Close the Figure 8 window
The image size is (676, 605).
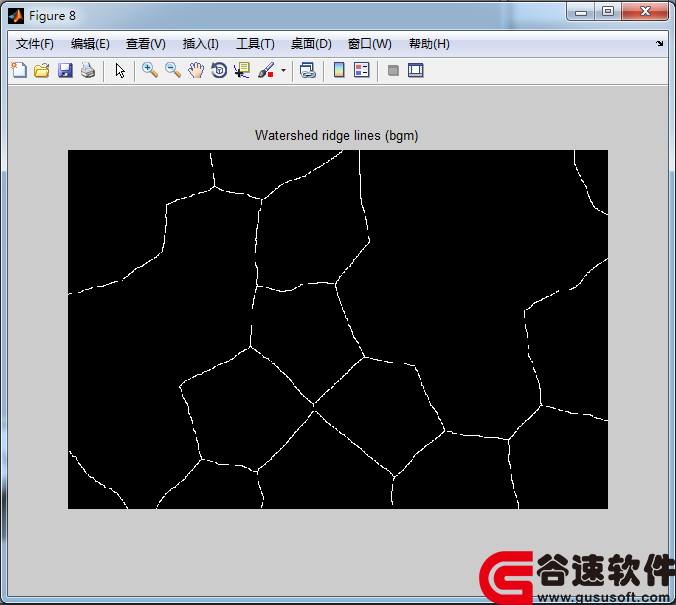(x=645, y=12)
